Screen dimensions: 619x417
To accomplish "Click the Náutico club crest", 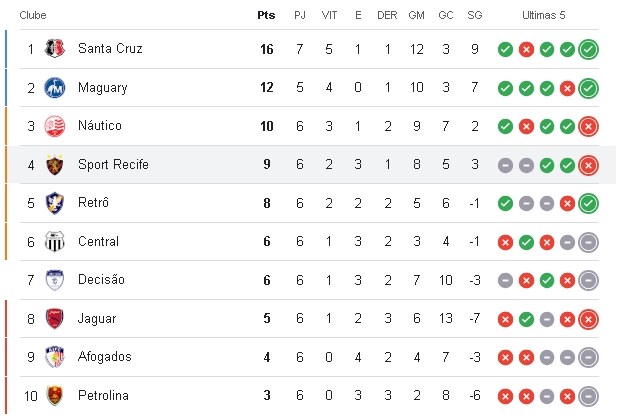I will pyautogui.click(x=54, y=126).
